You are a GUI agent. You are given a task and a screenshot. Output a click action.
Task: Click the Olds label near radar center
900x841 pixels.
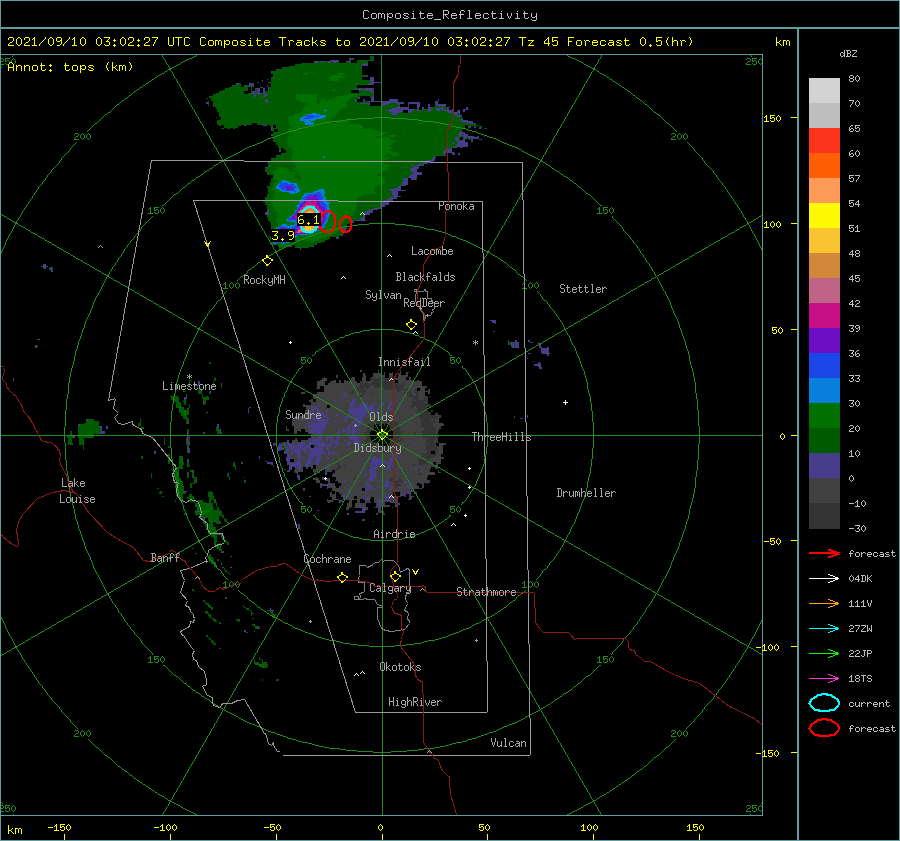point(381,417)
